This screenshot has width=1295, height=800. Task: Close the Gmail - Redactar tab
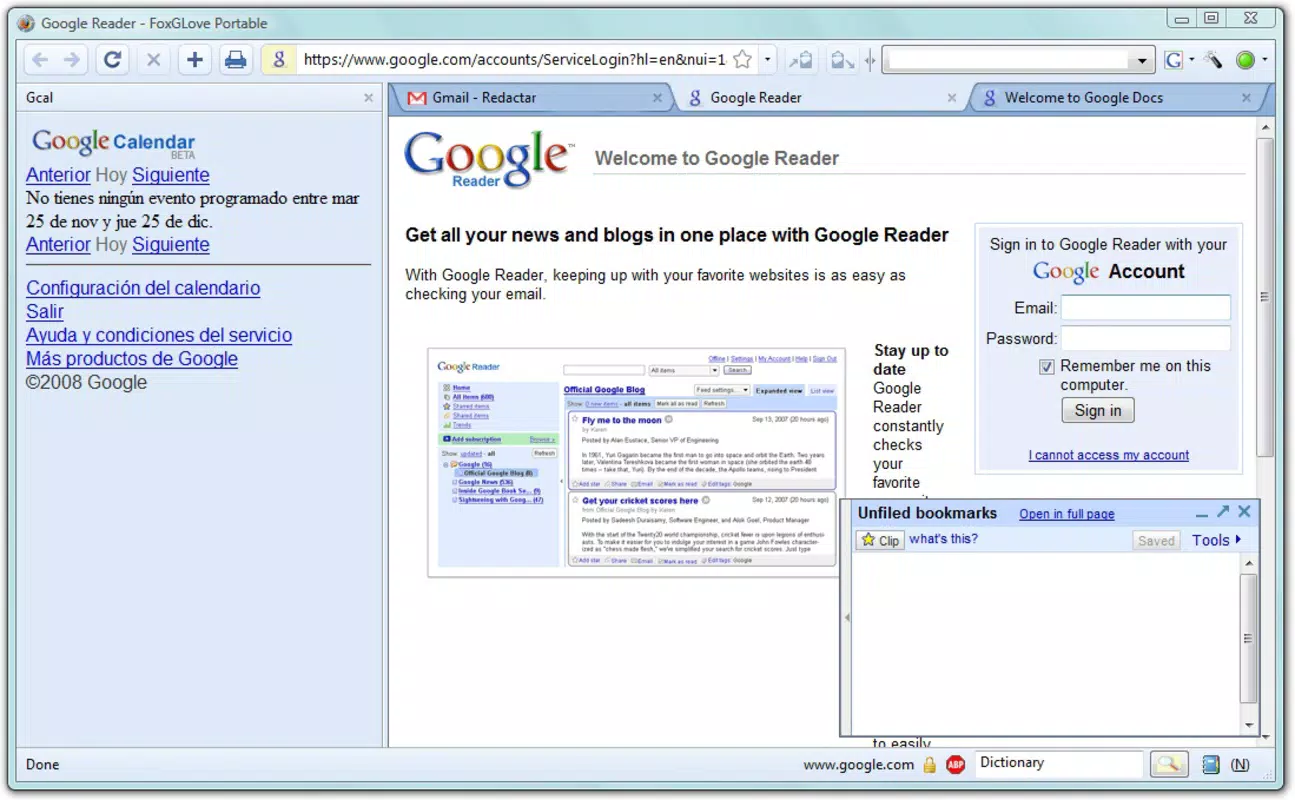point(657,98)
